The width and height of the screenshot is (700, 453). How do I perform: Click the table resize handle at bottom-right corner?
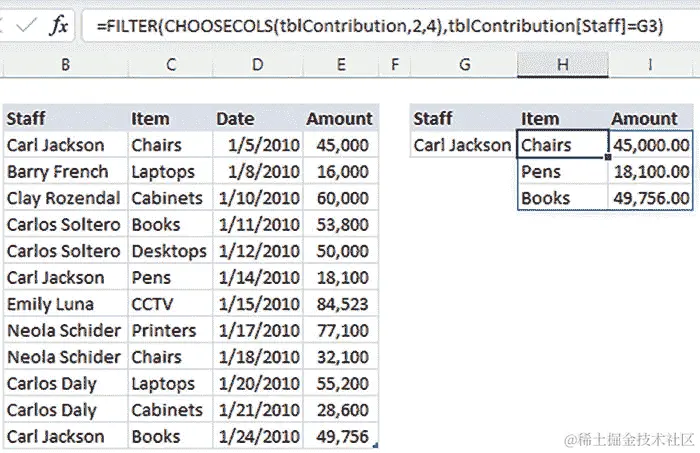click(x=375, y=445)
